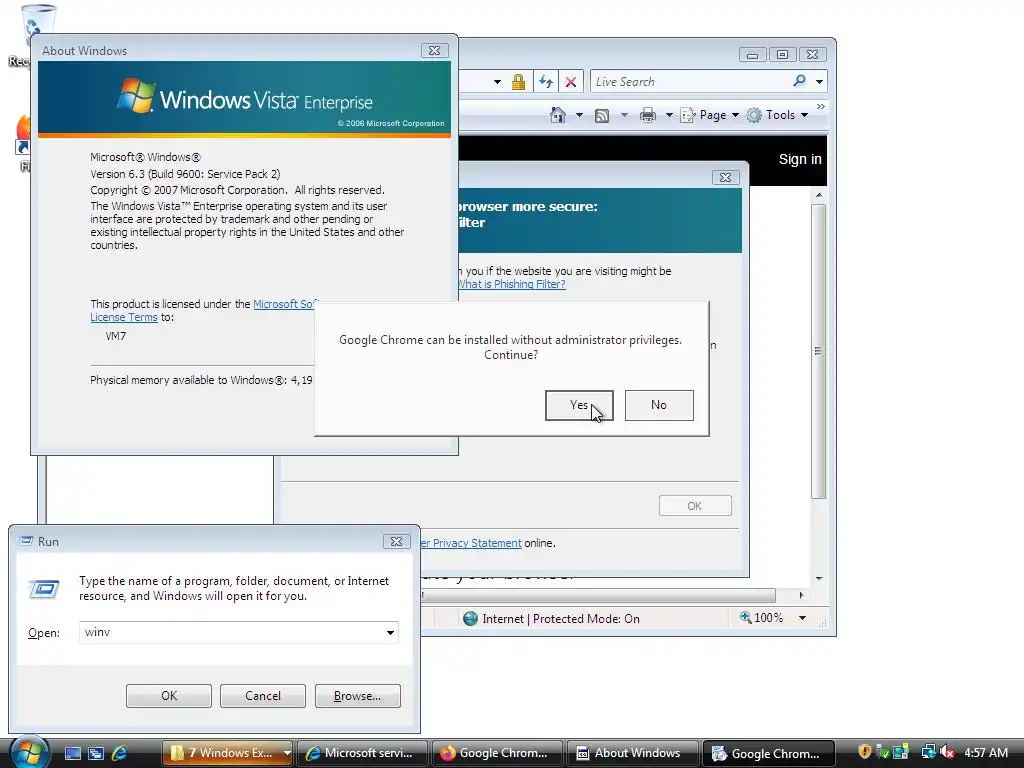Screen dimensions: 1024x768
Task: Open the Privacy Statement link
Action: coord(472,543)
